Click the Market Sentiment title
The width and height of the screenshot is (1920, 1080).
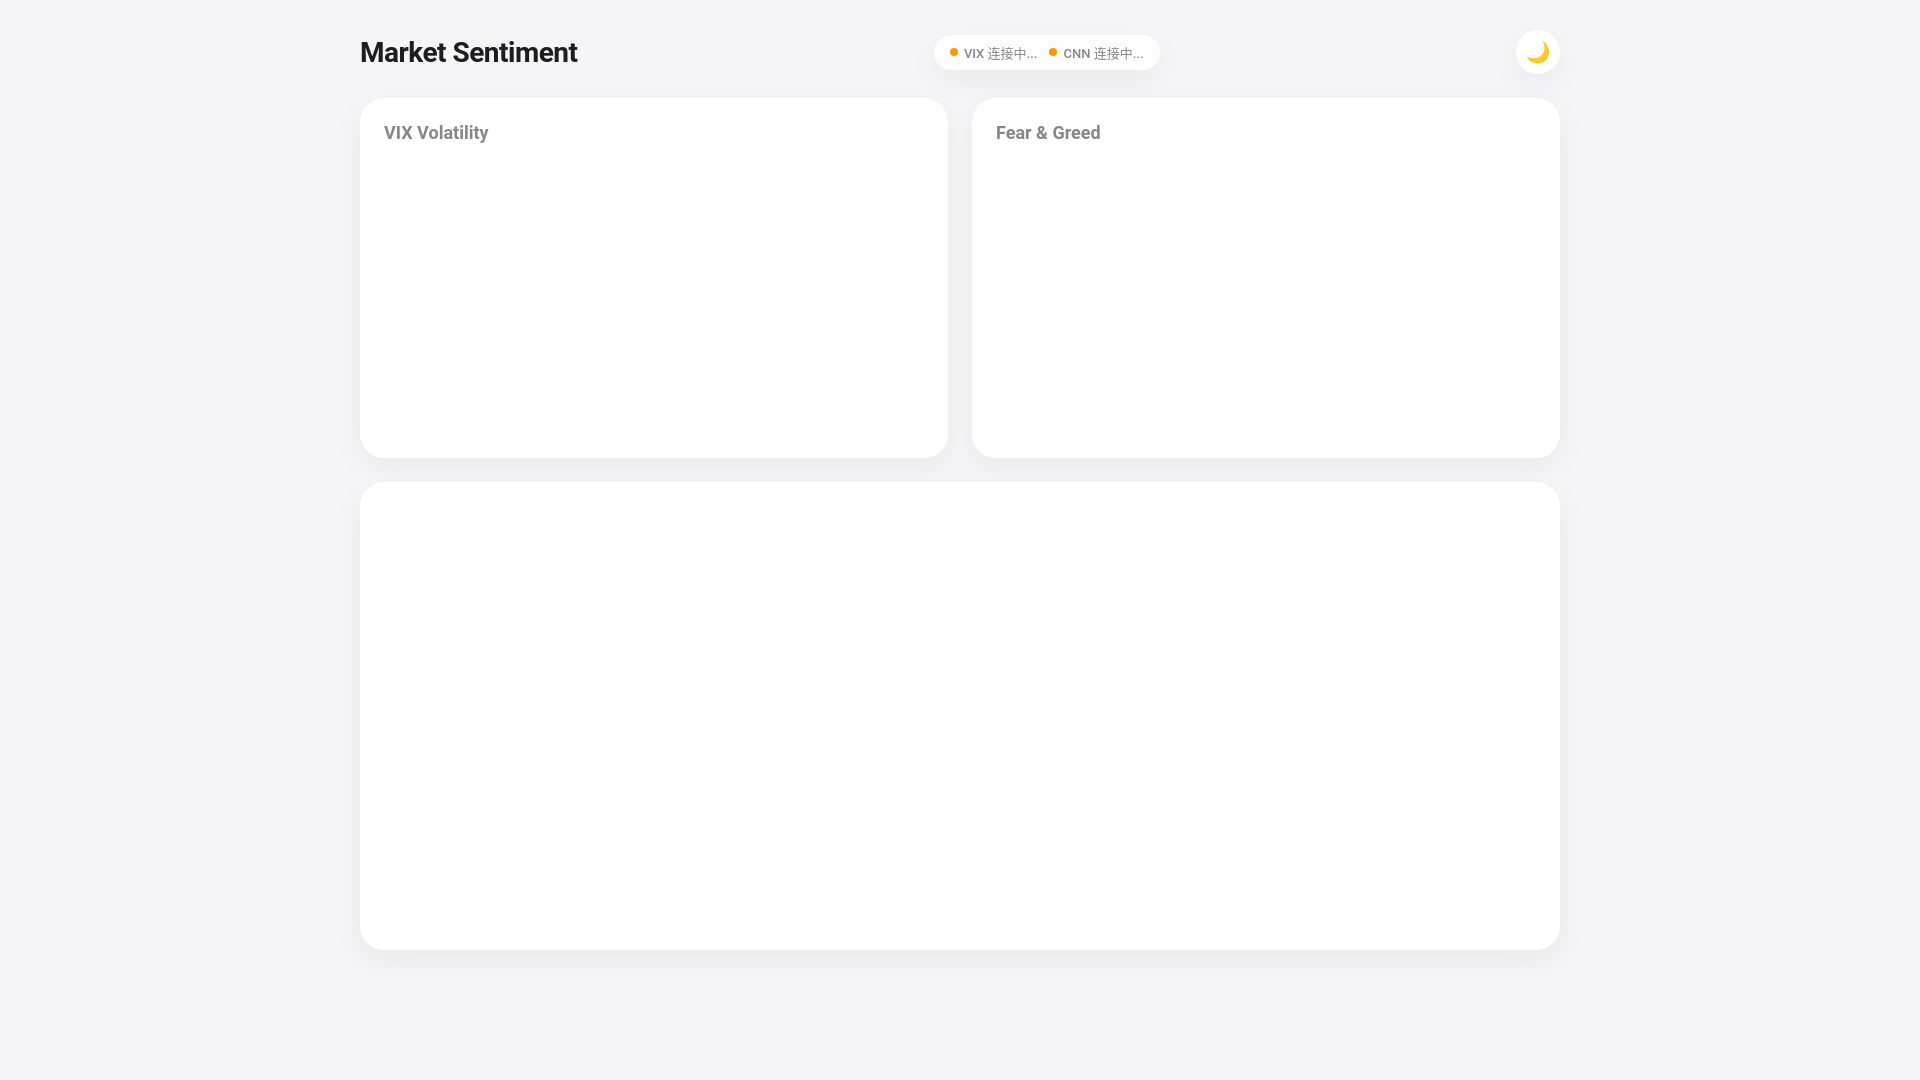click(x=468, y=52)
